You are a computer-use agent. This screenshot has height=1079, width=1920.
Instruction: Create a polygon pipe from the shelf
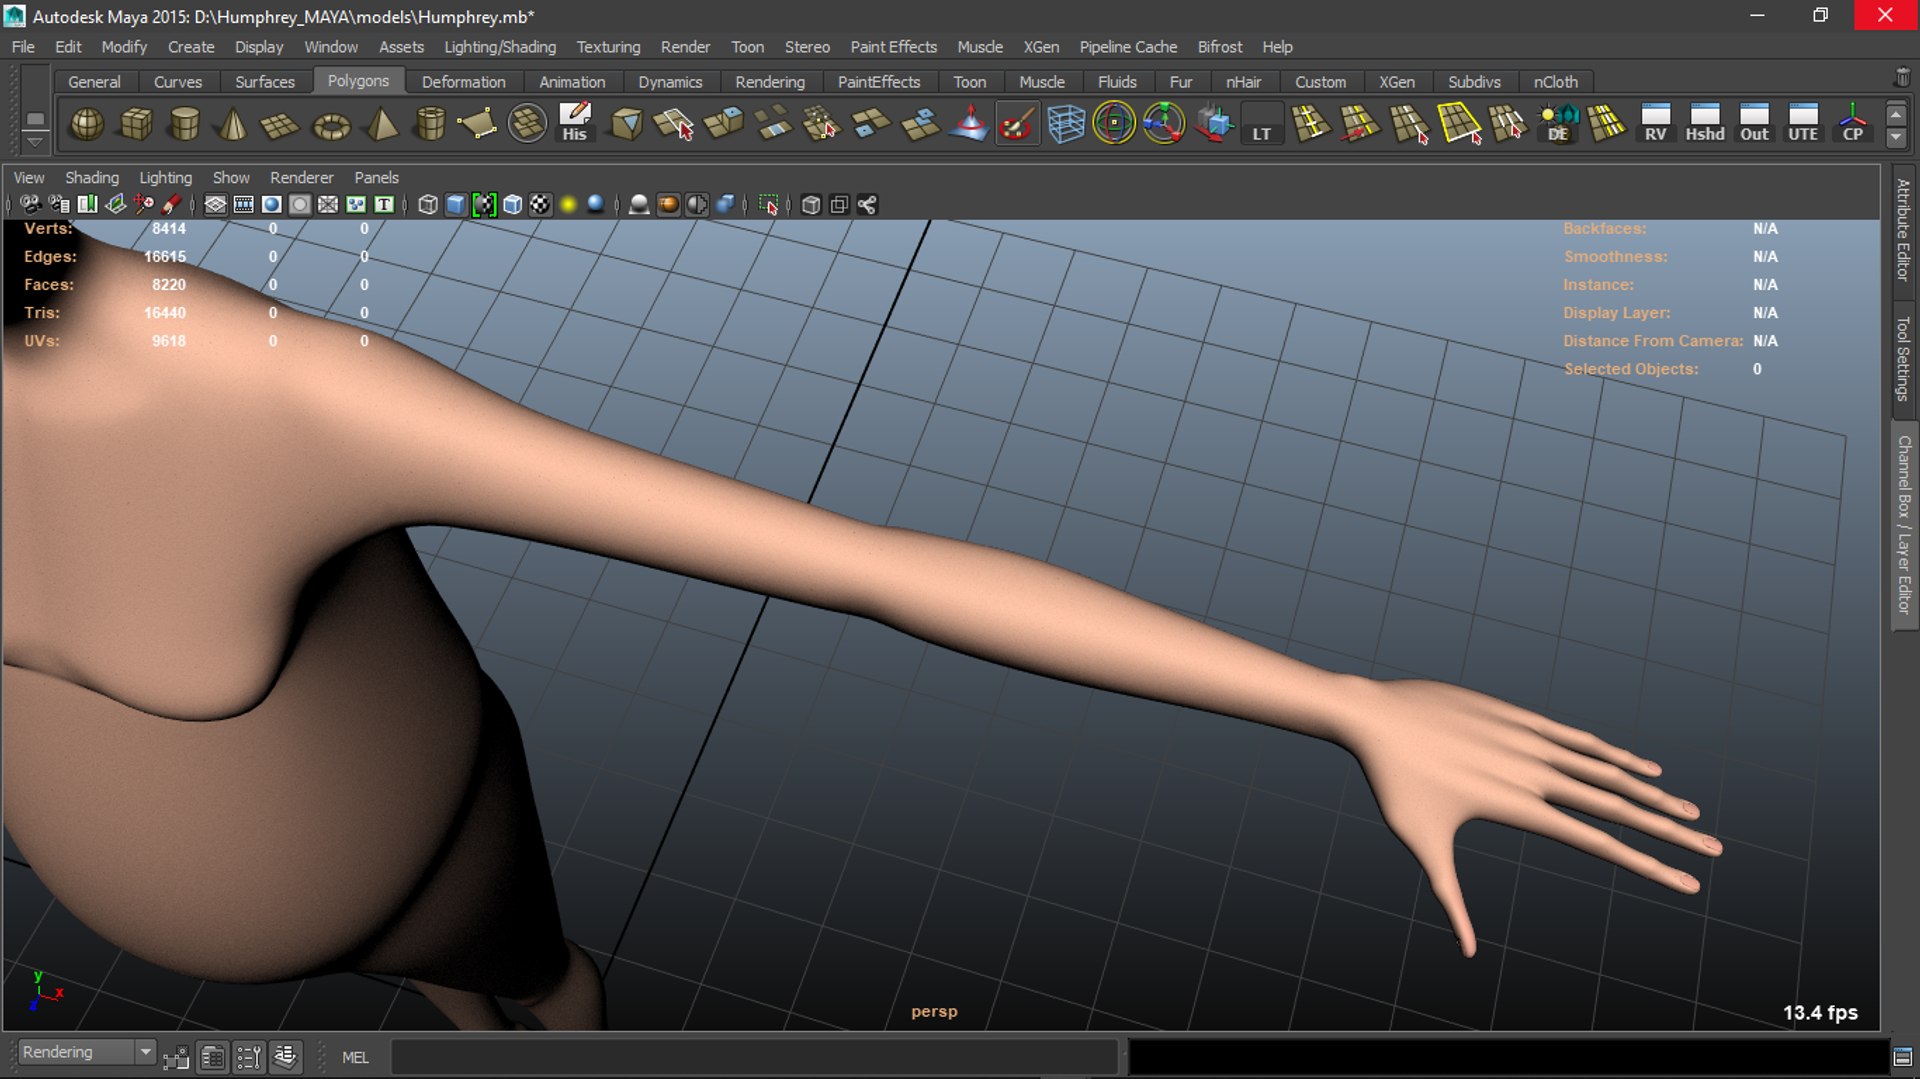coord(430,124)
